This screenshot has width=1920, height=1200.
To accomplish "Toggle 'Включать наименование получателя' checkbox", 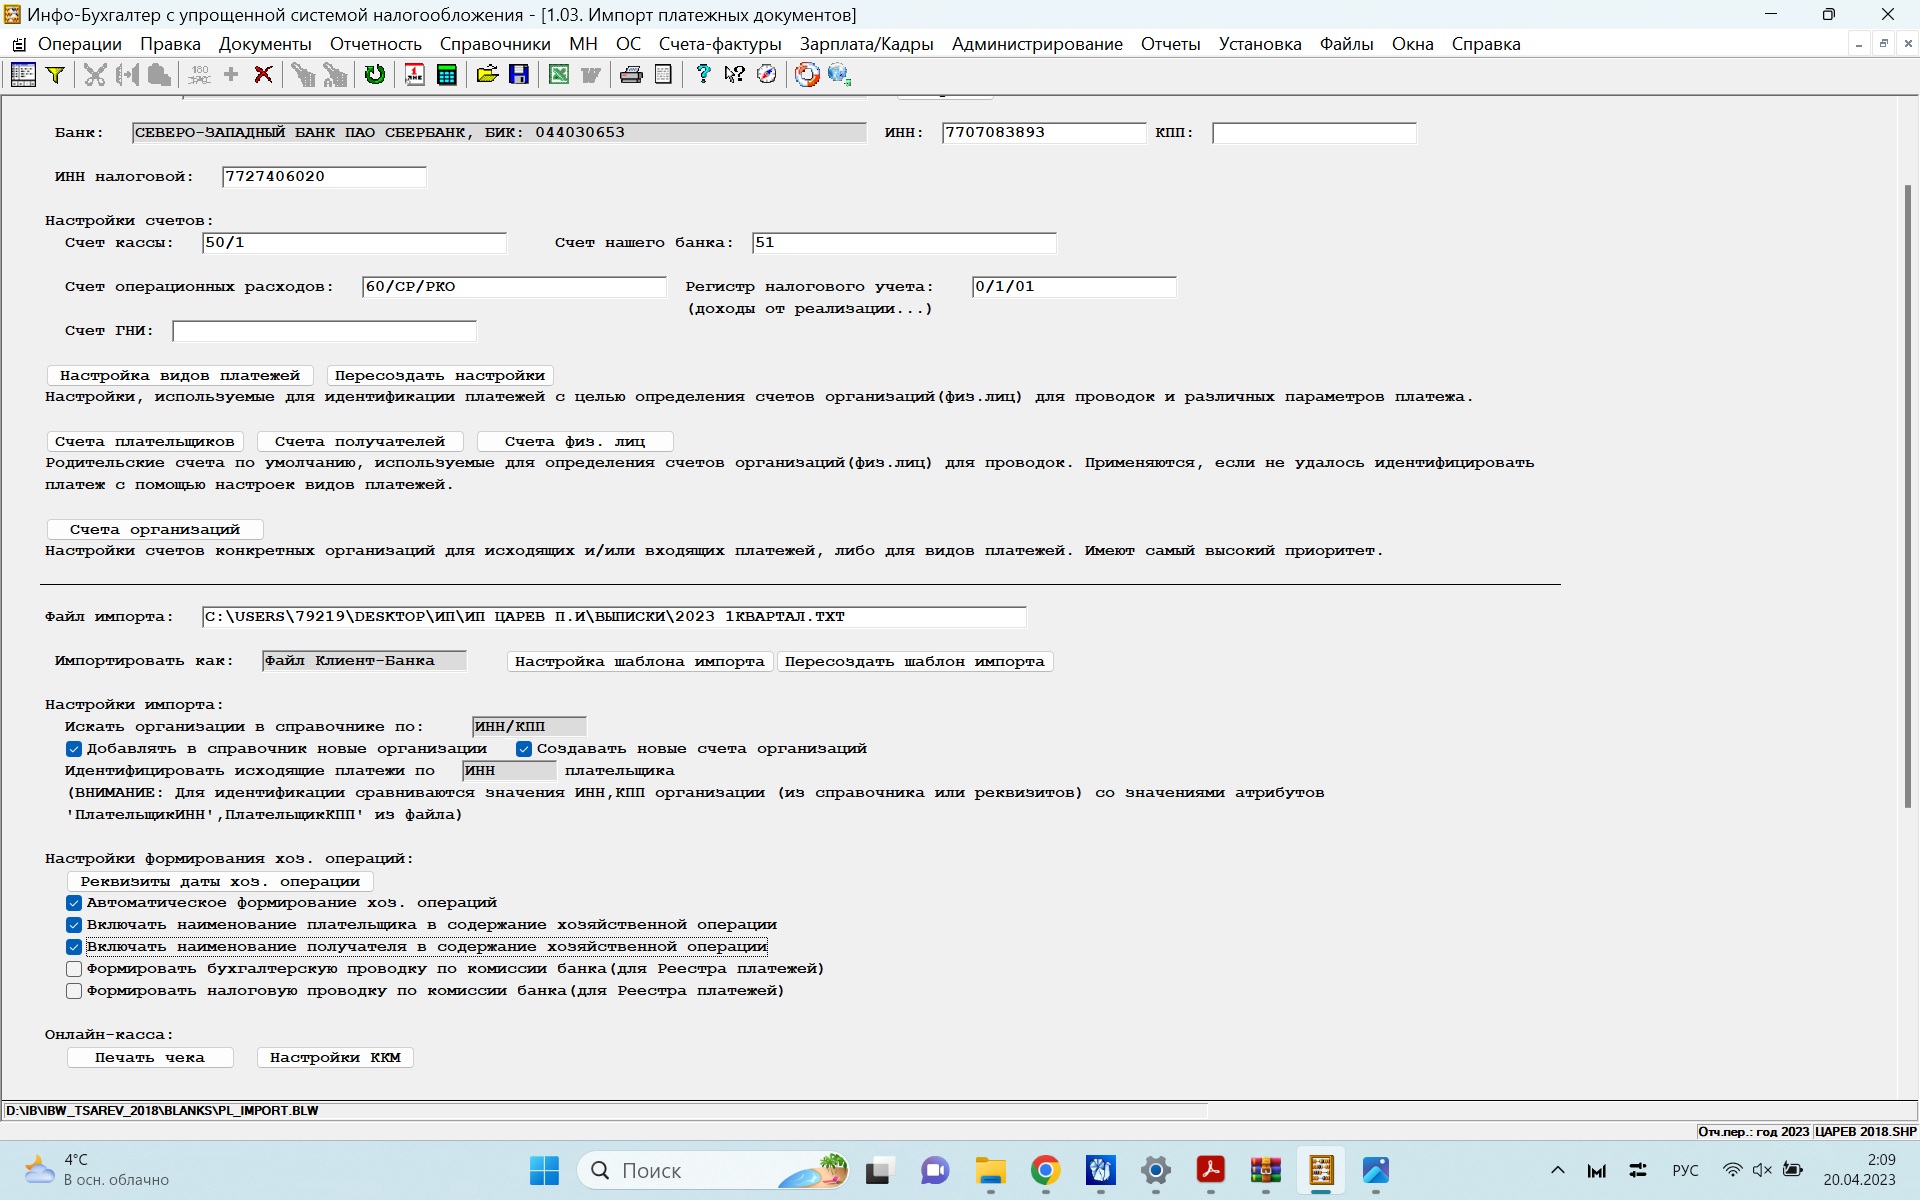I will click(74, 947).
